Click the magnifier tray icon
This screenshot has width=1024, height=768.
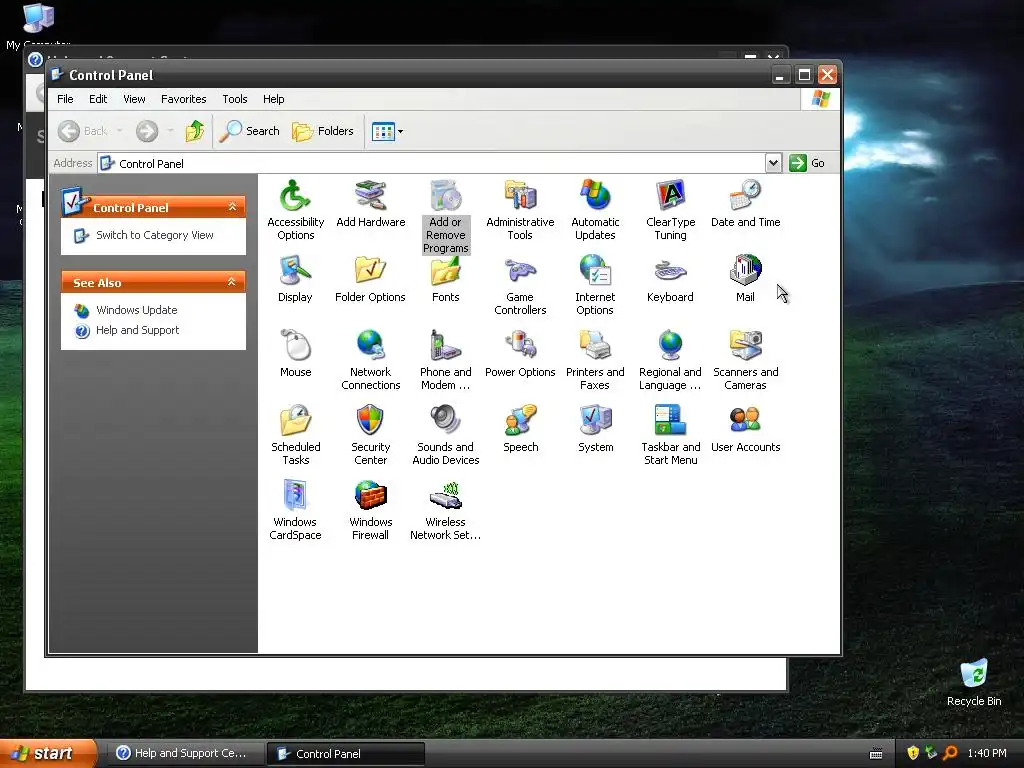coord(950,754)
